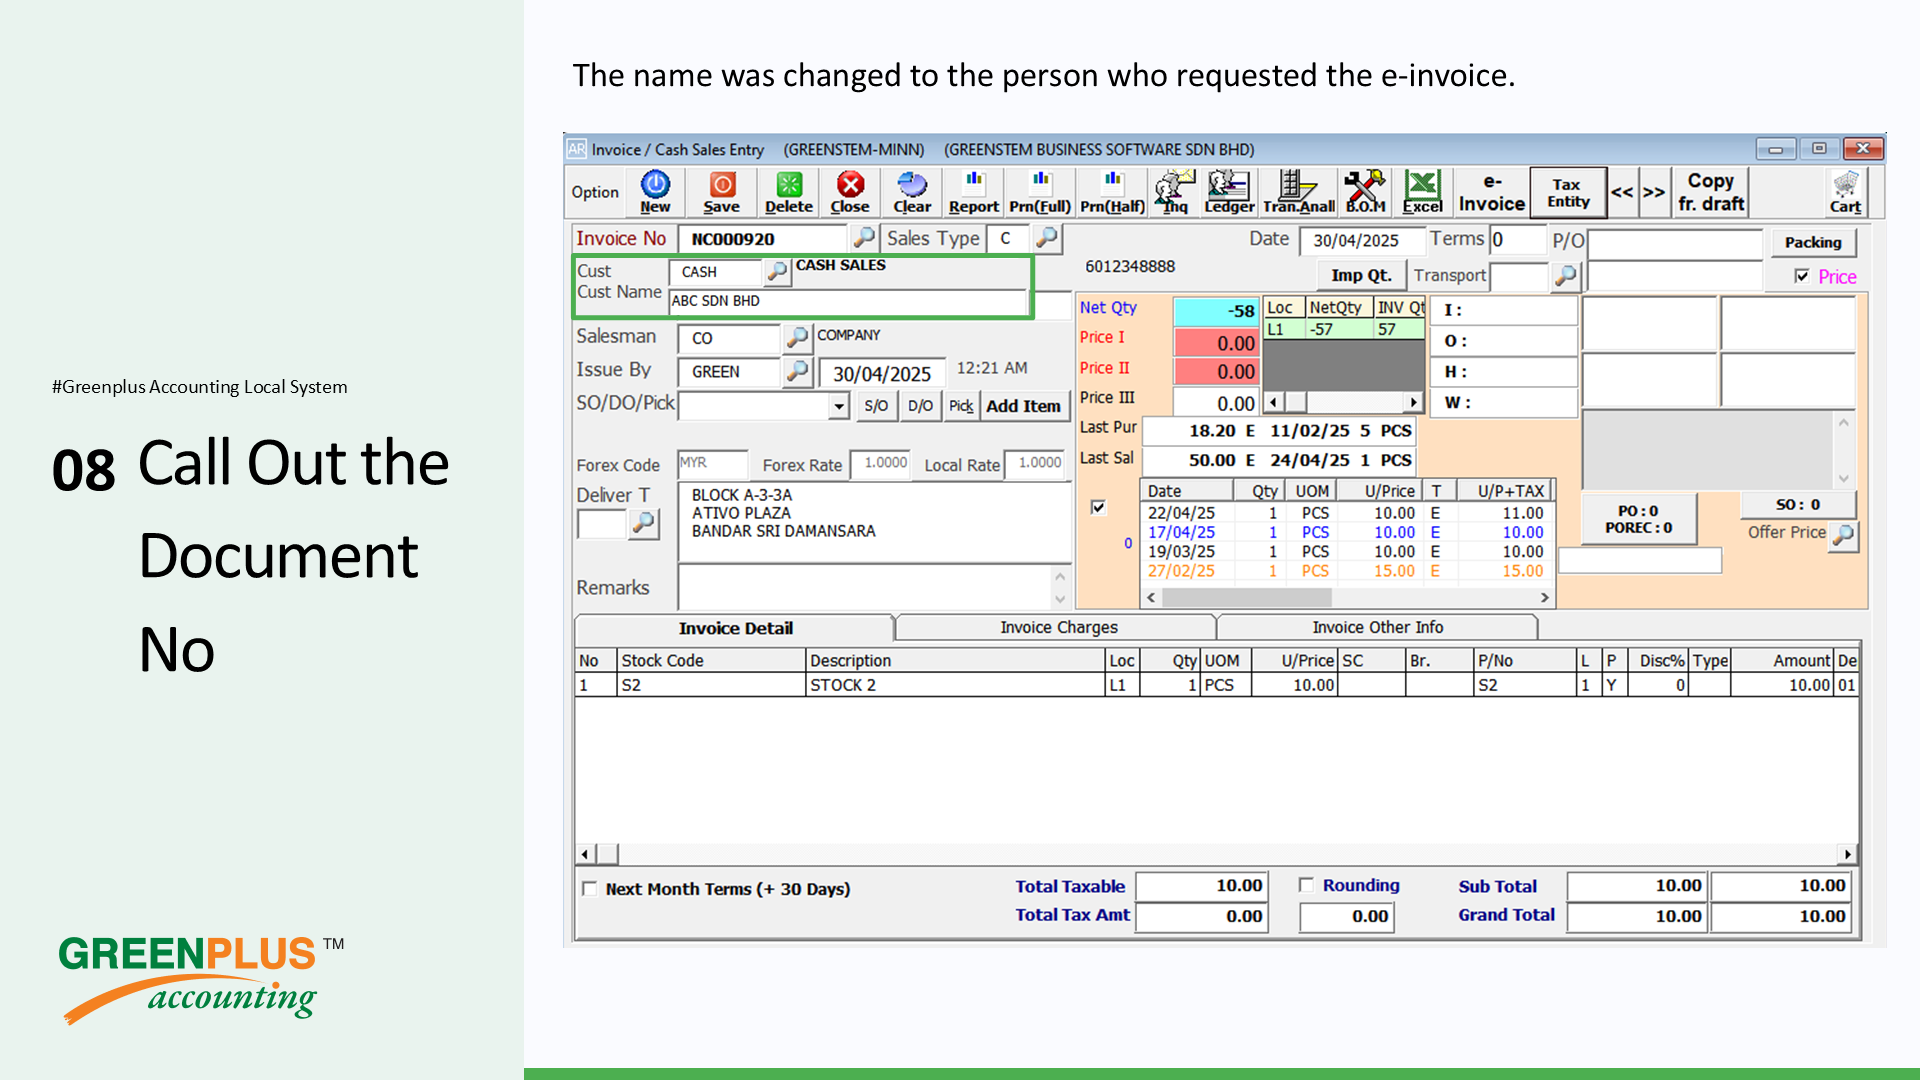This screenshot has width=1920, height=1080.
Task: Click the Date input field
Action: 1361,240
